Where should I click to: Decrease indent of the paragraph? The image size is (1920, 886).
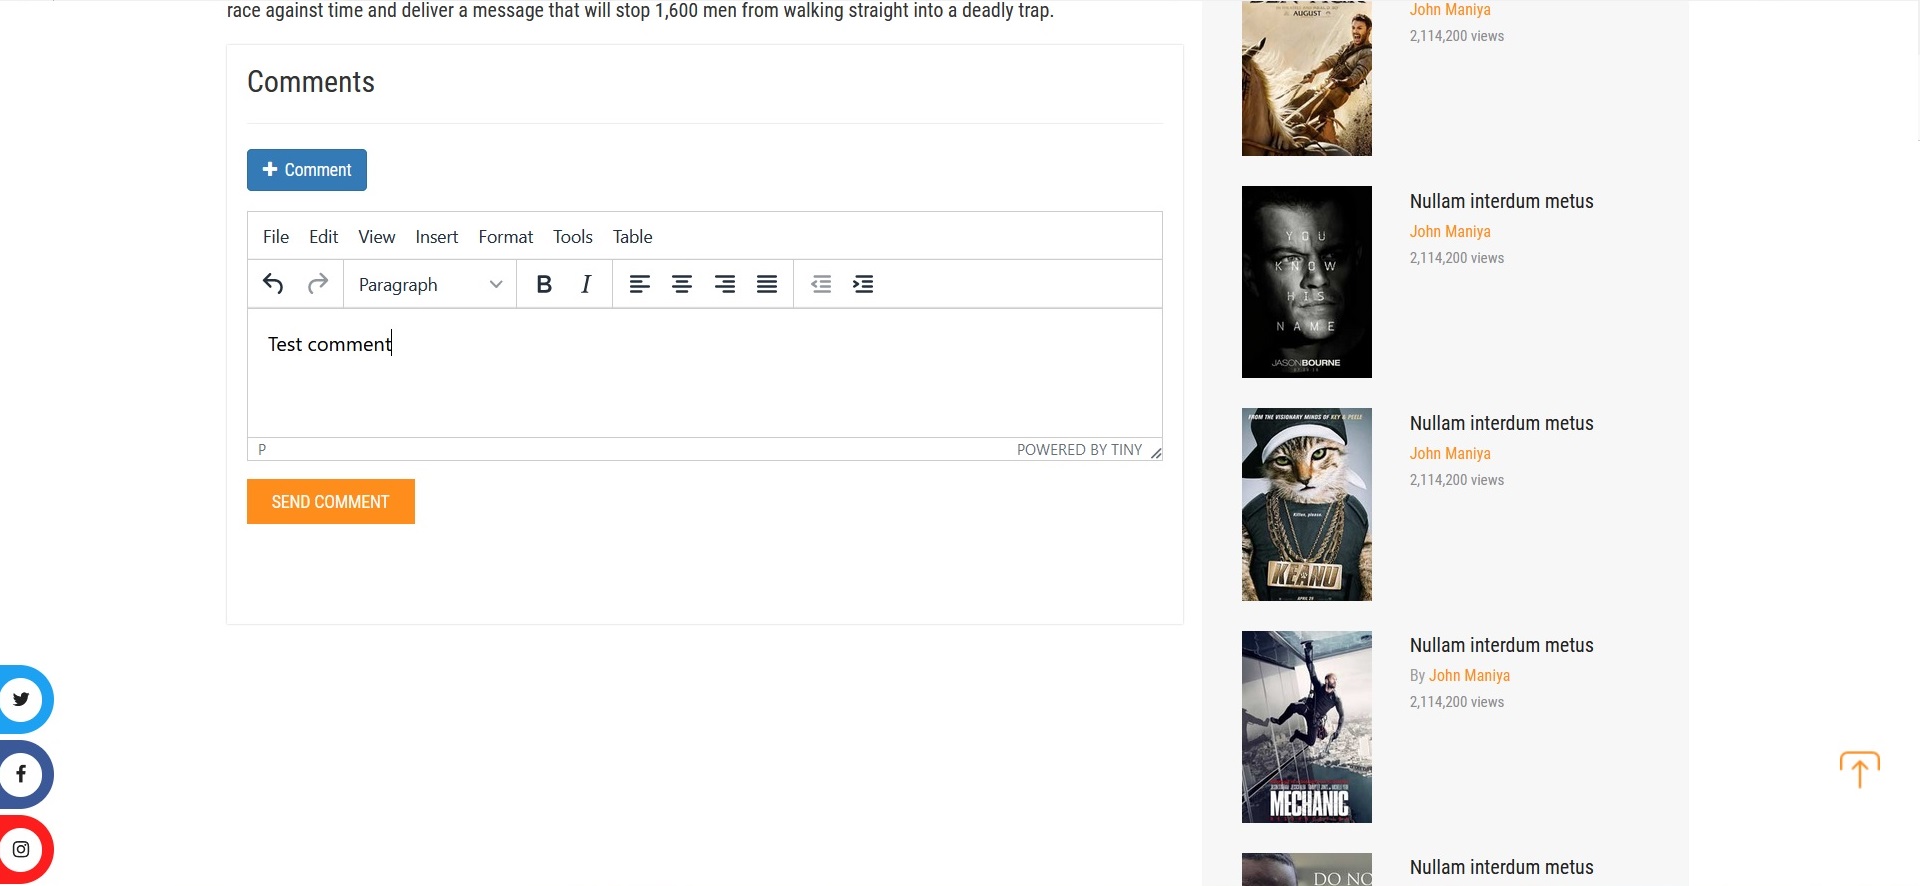coord(821,285)
